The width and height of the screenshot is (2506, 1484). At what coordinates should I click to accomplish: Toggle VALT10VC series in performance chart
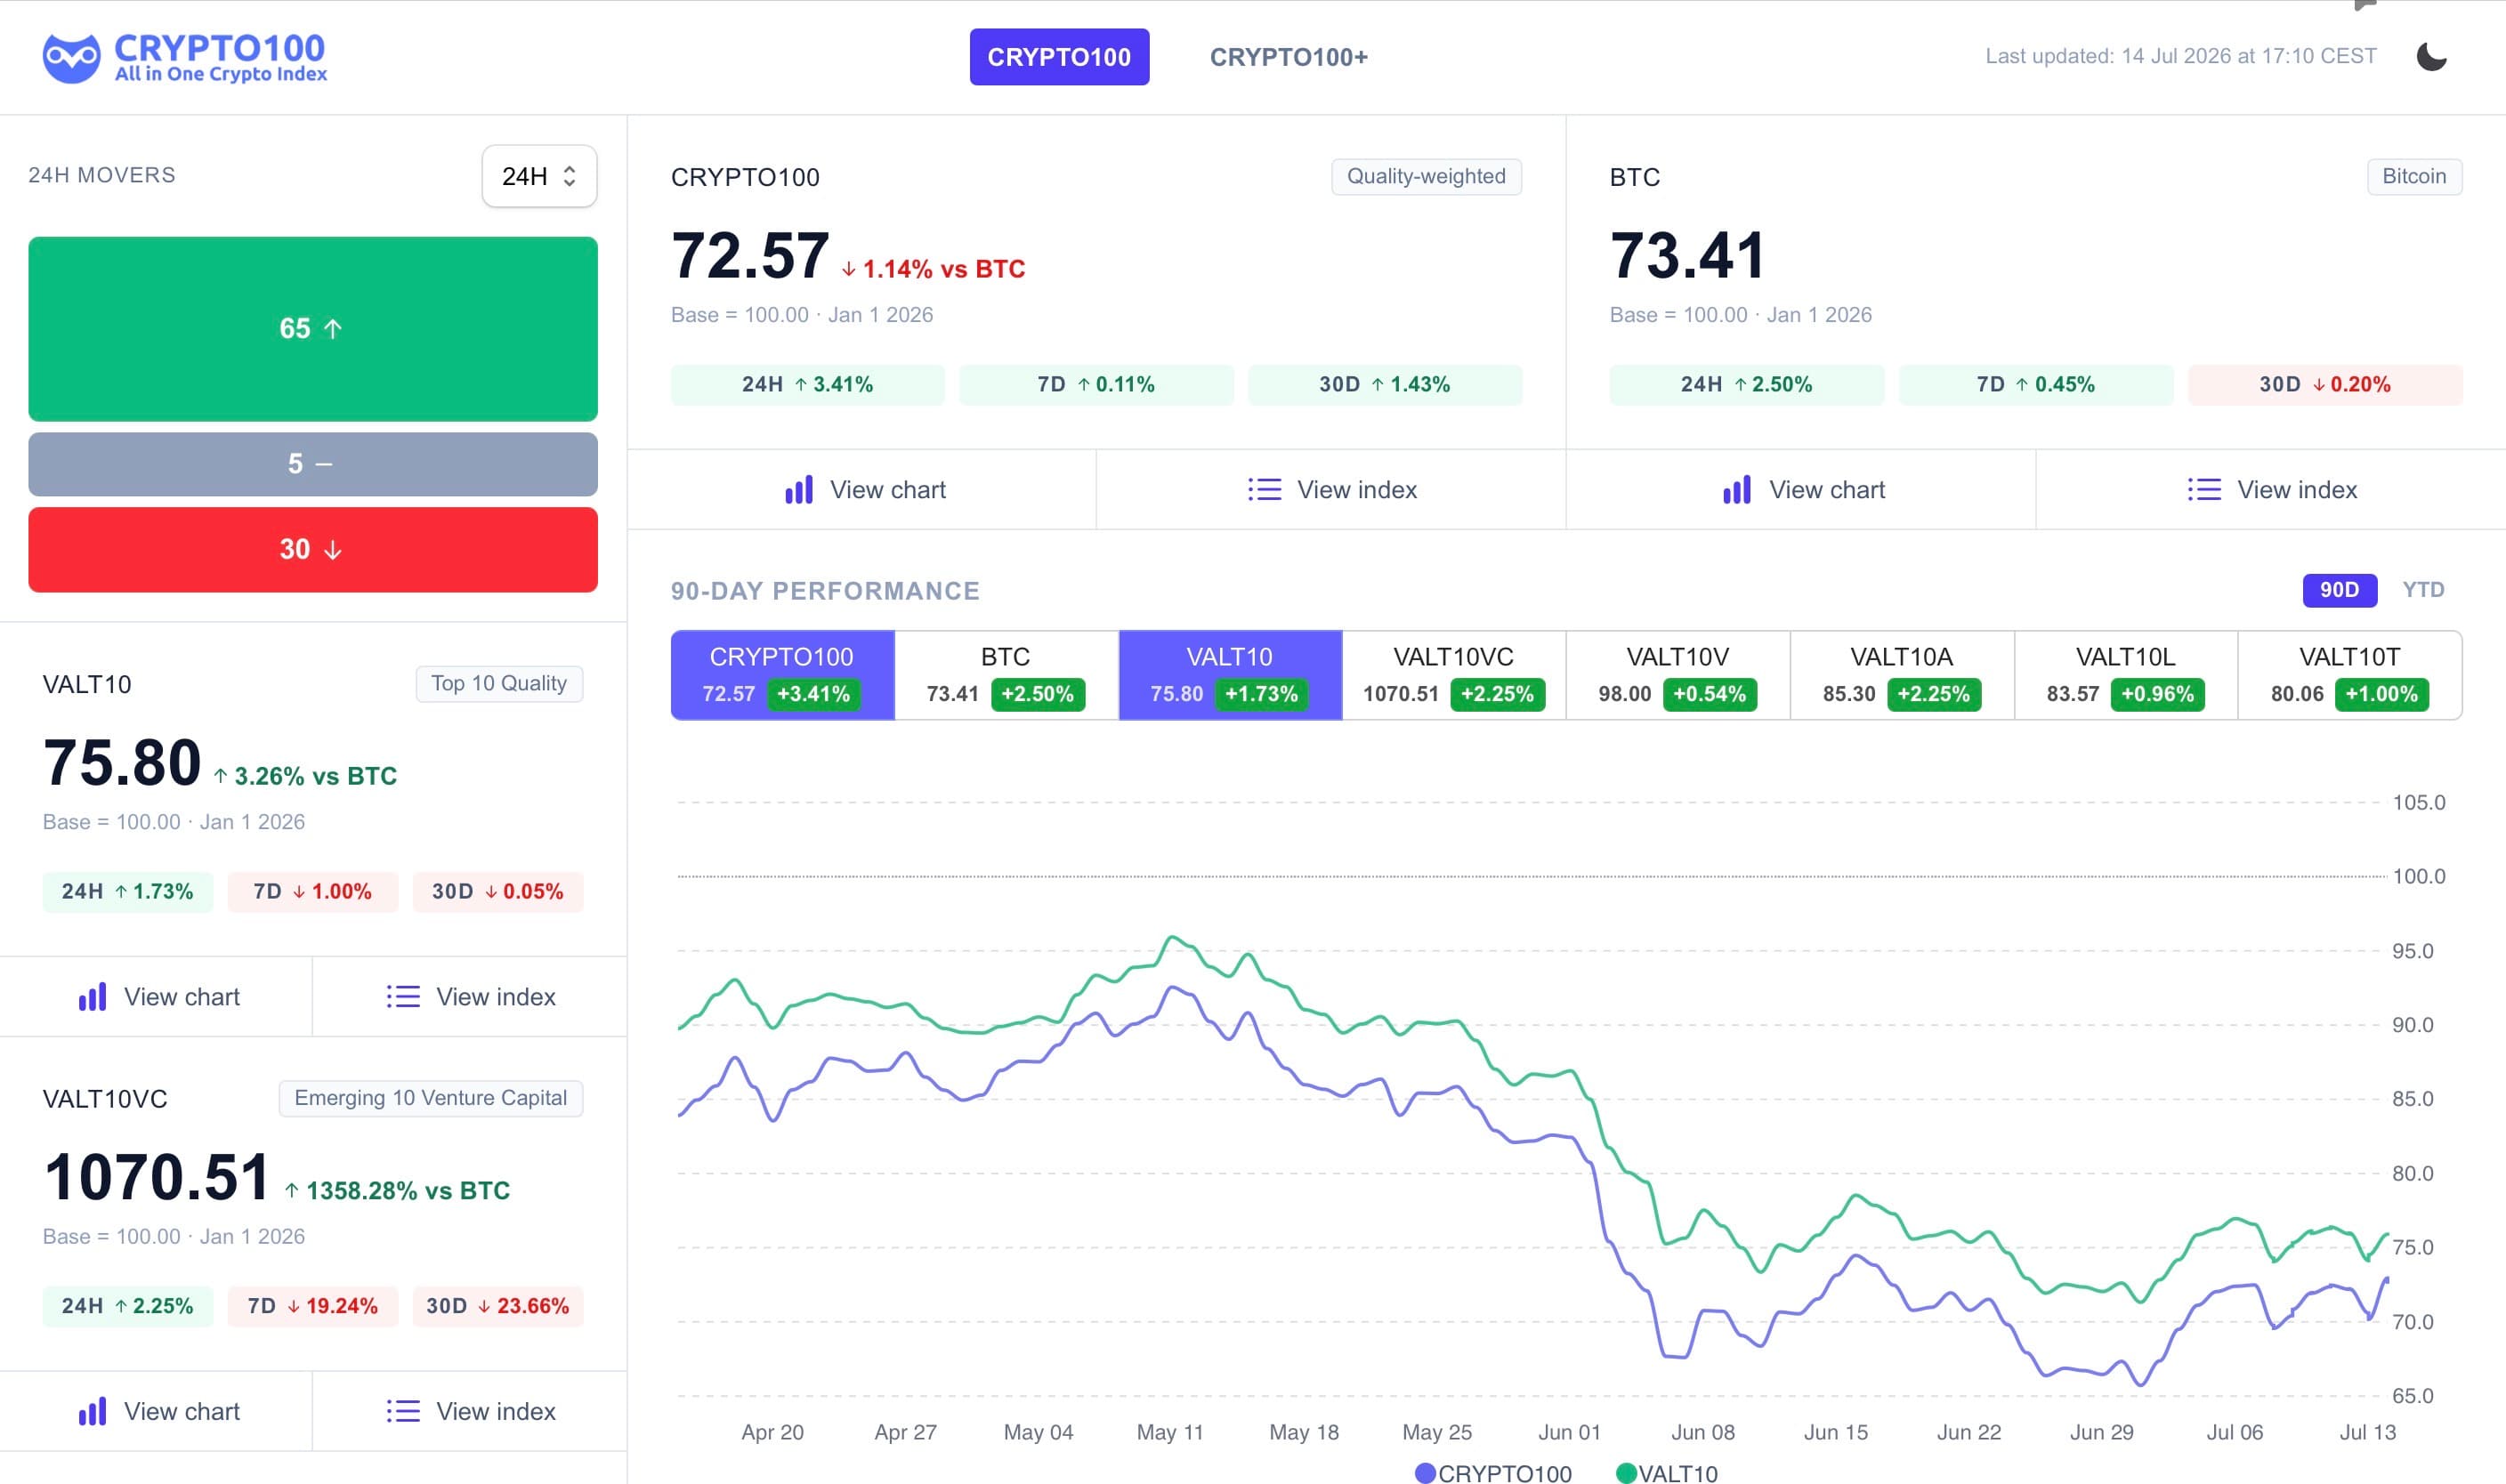1454,675
